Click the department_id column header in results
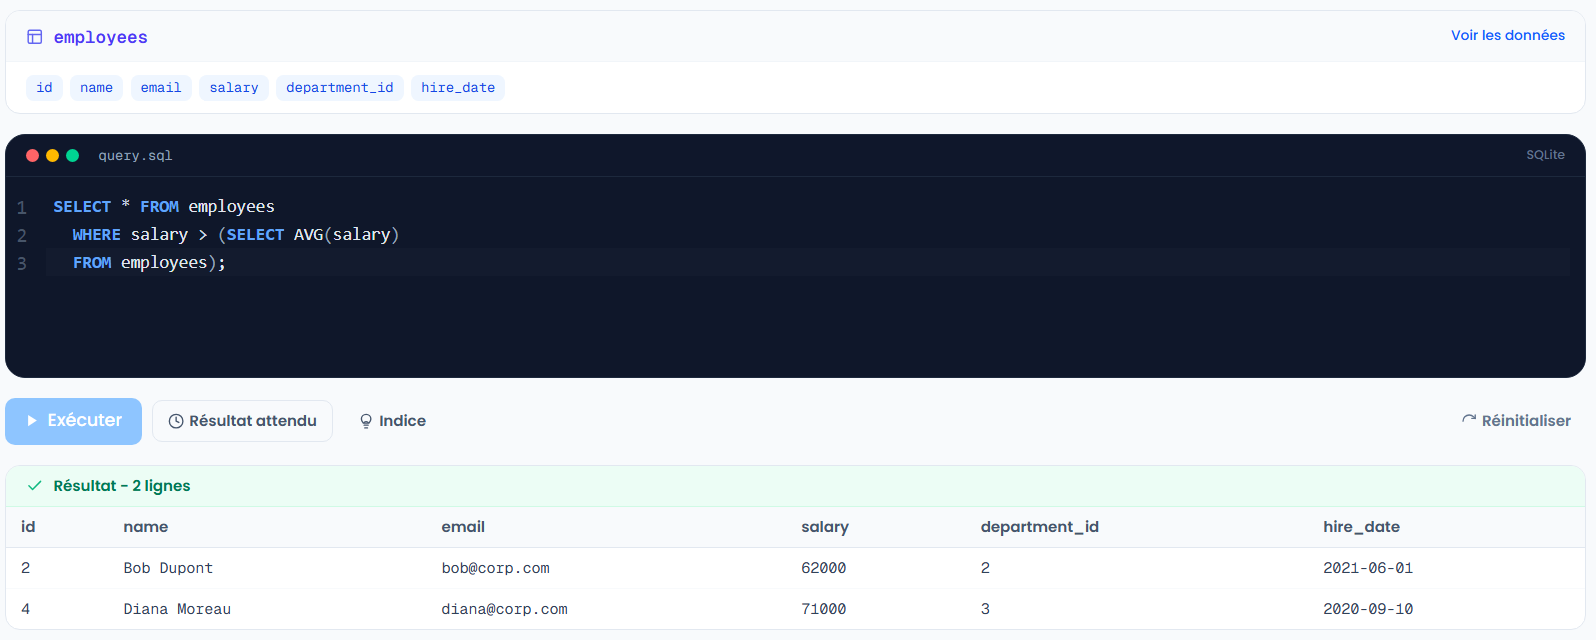Image resolution: width=1596 pixels, height=640 pixels. (1040, 527)
